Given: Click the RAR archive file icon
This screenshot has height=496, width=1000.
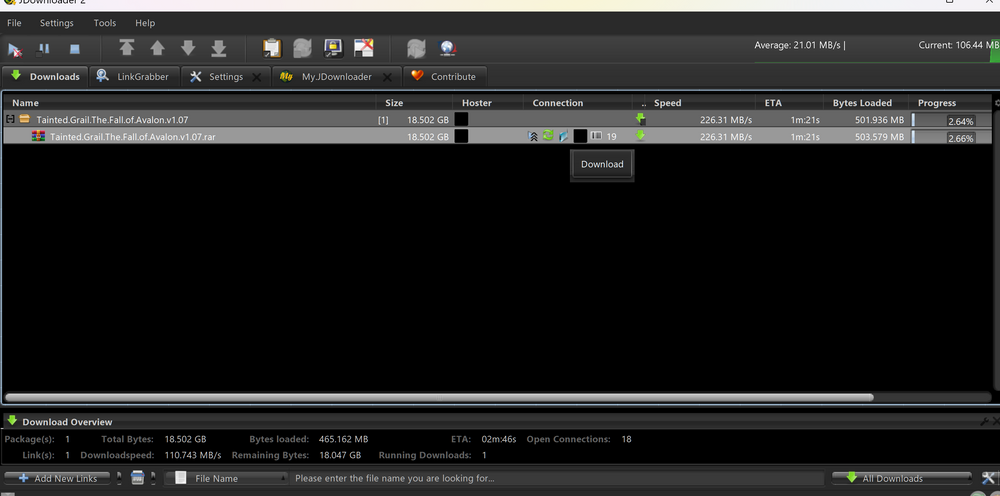Looking at the screenshot, I should point(38,136).
